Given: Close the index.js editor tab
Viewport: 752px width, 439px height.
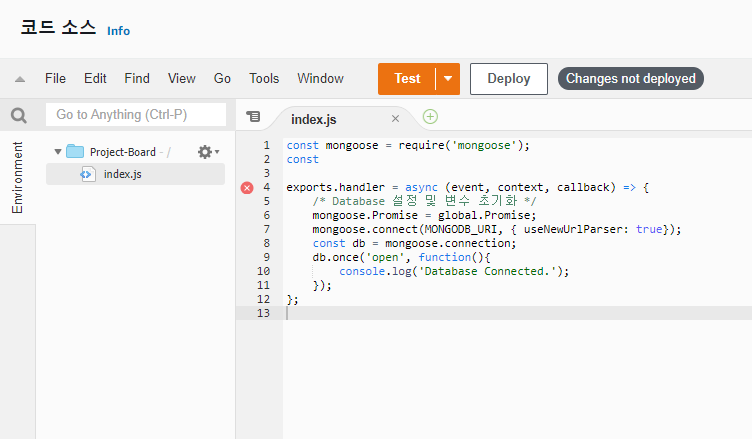Looking at the screenshot, I should 395,118.
